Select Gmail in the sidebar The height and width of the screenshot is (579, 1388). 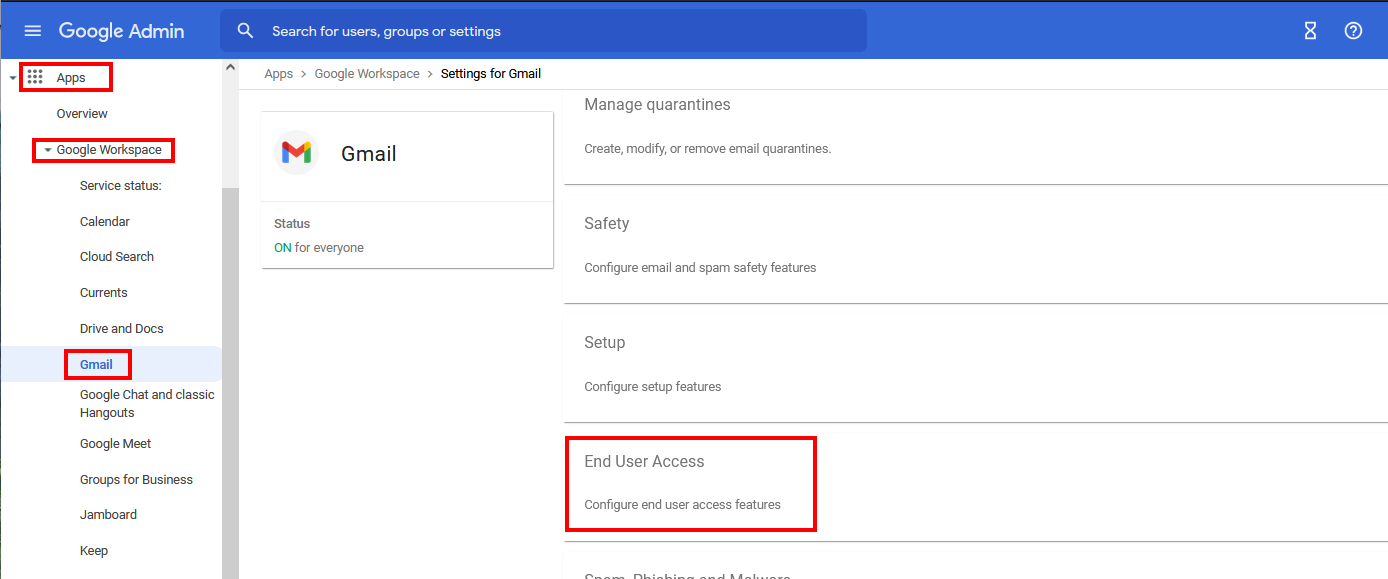(x=97, y=365)
